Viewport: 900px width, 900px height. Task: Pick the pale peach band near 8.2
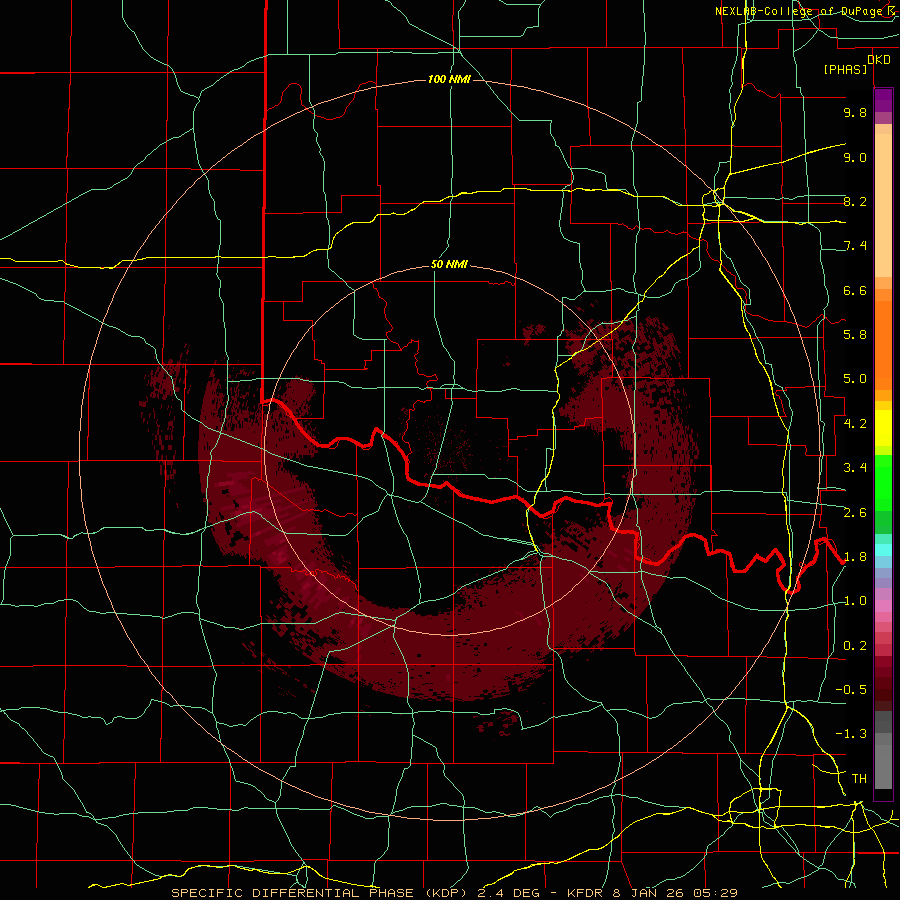883,205
